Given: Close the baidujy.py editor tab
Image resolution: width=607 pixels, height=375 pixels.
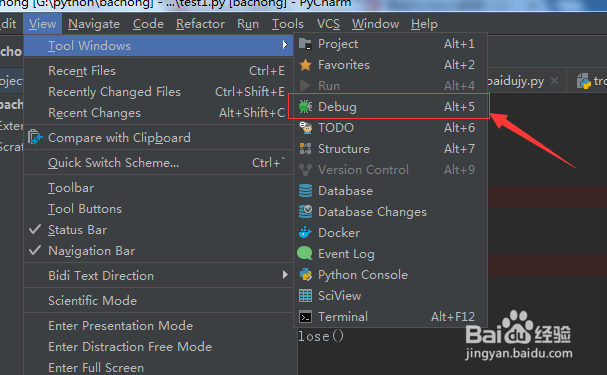Looking at the screenshot, I should [554, 81].
